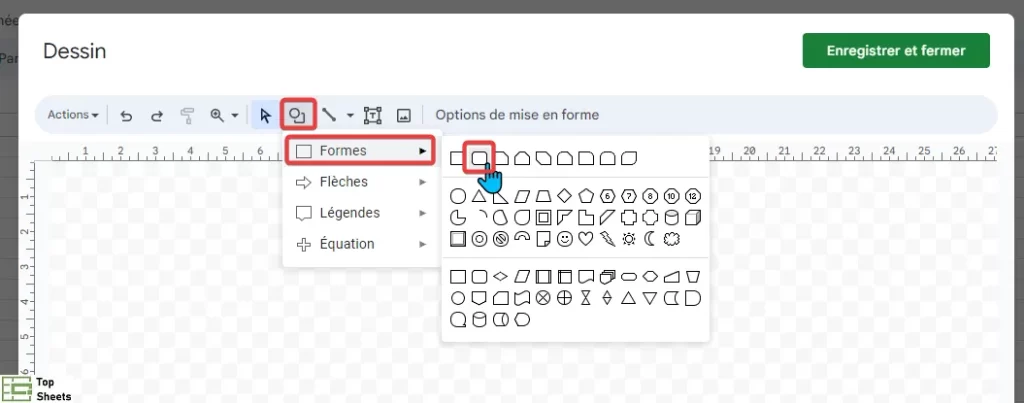Viewport: 1024px width, 403px height.
Task: Pick the smiley face shape
Action: [x=565, y=240]
